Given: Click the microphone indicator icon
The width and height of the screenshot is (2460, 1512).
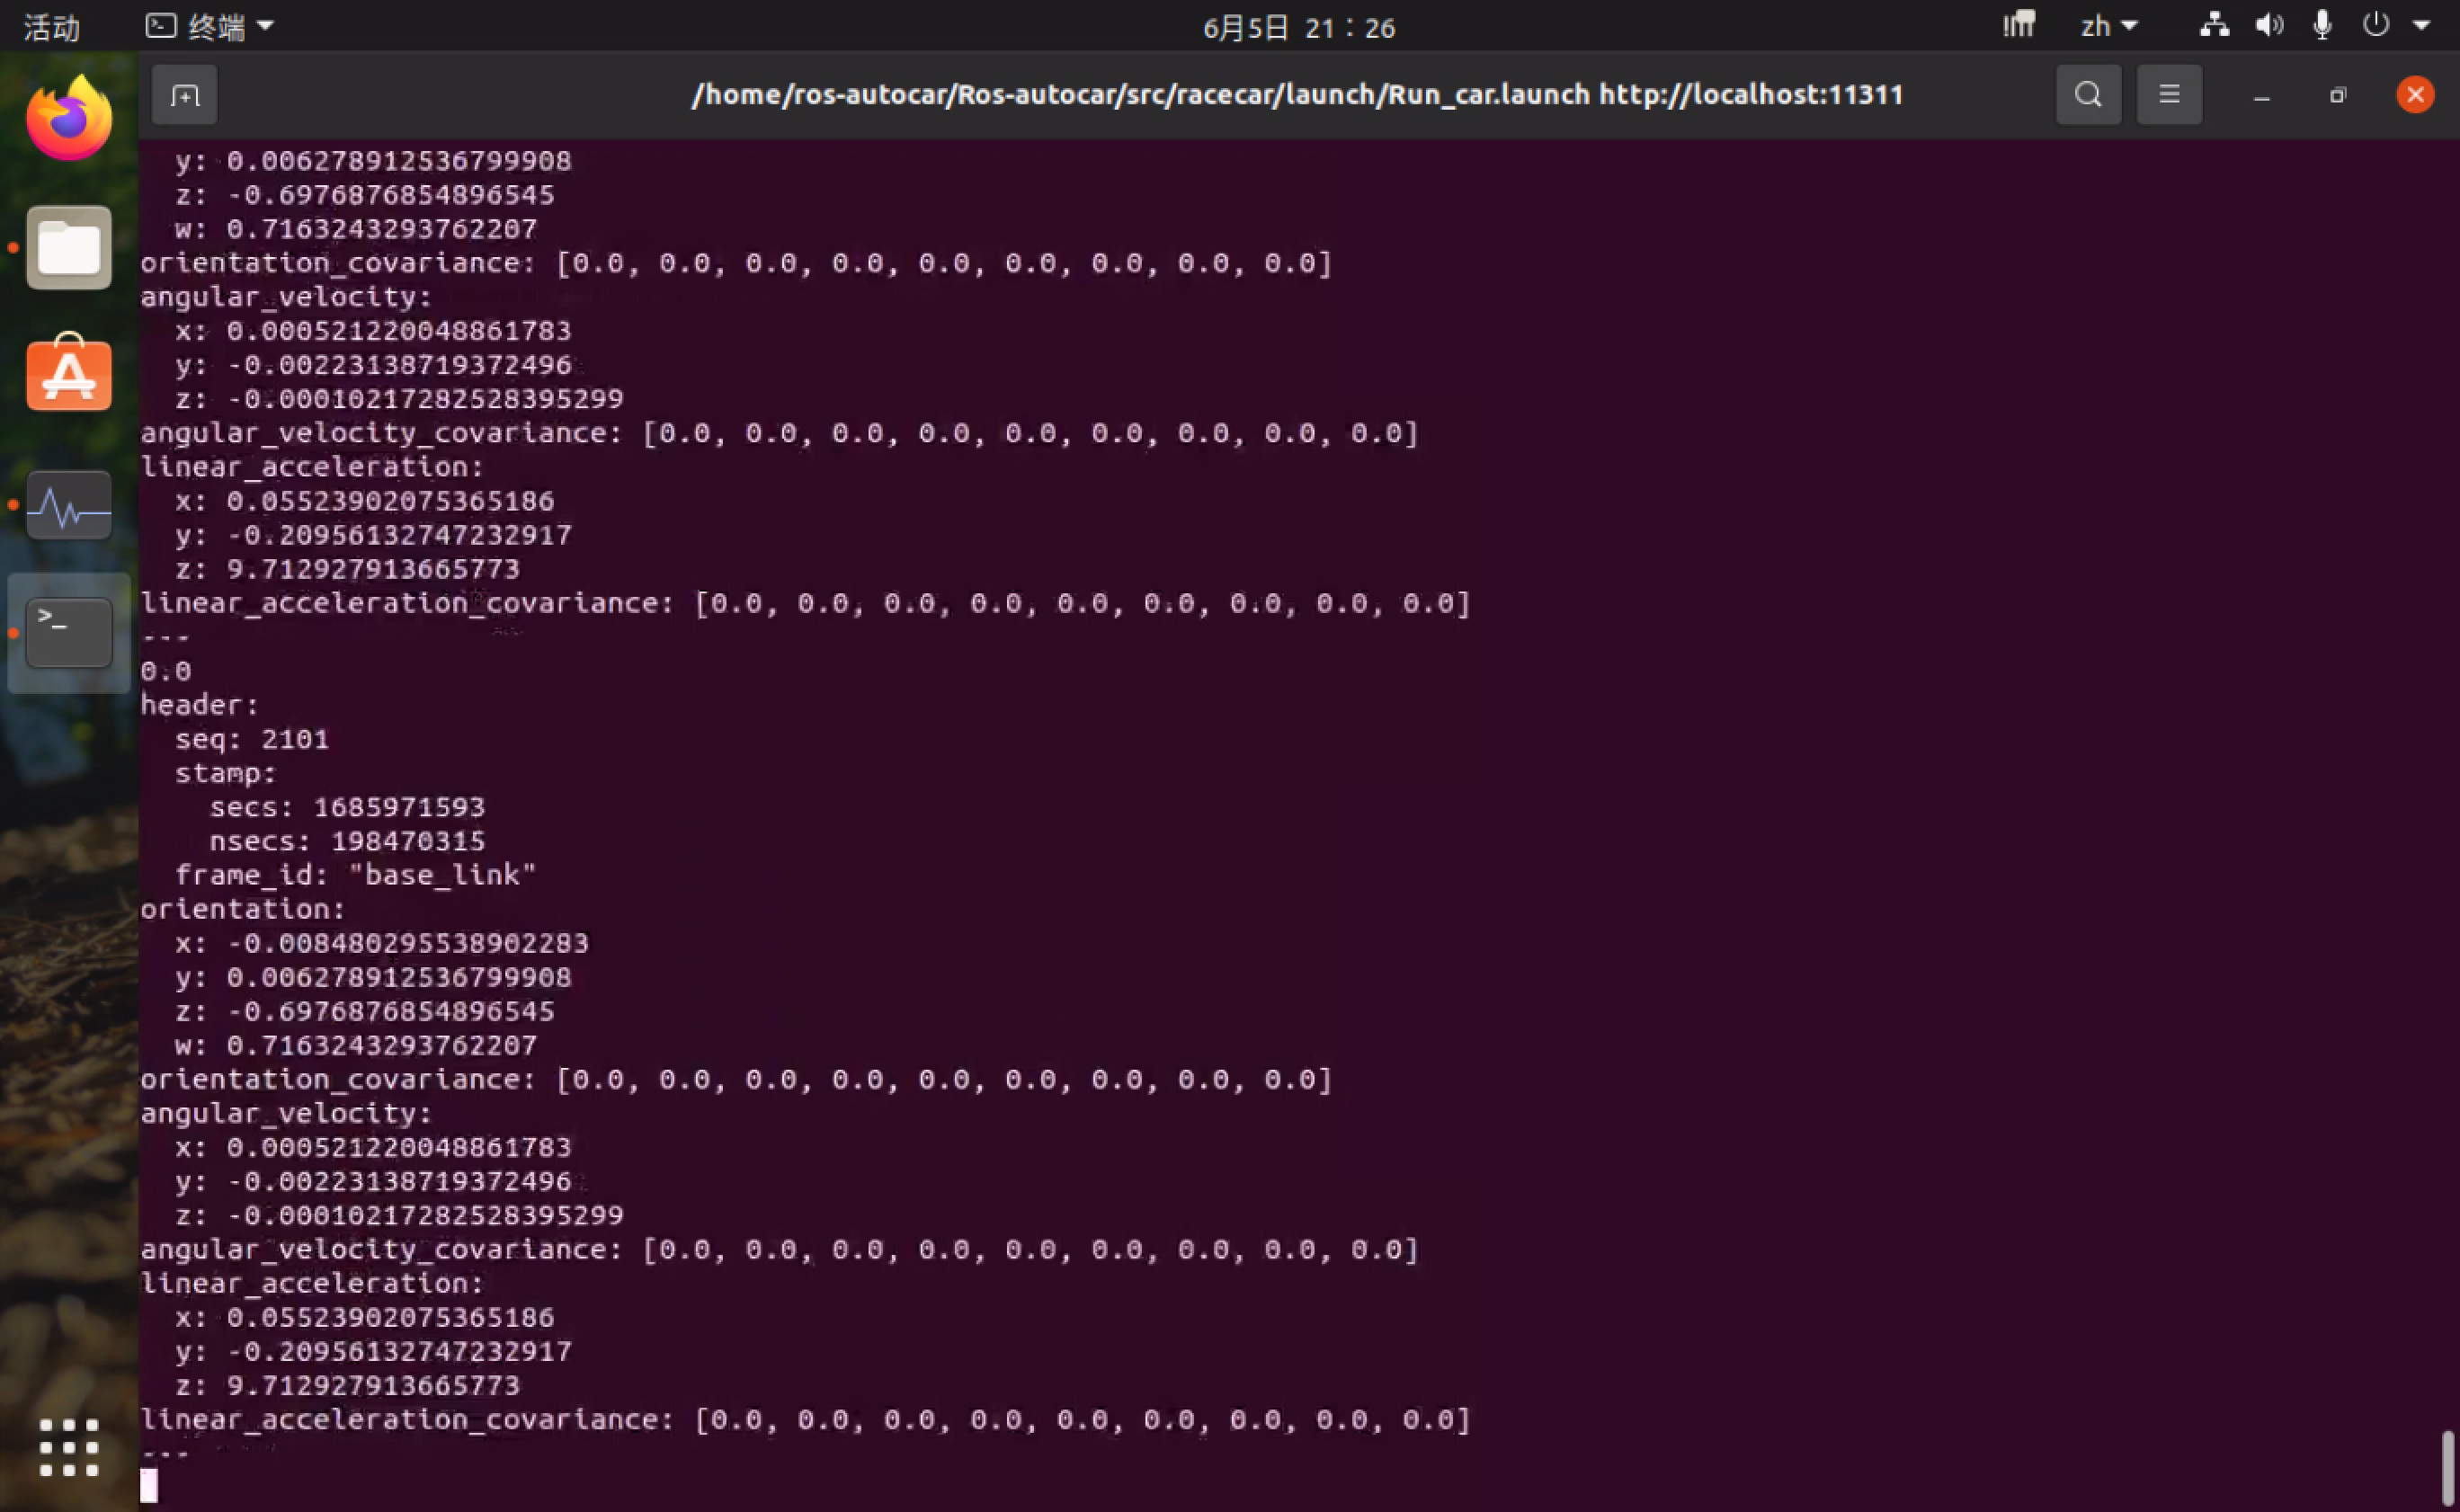Looking at the screenshot, I should pyautogui.click(x=2323, y=25).
